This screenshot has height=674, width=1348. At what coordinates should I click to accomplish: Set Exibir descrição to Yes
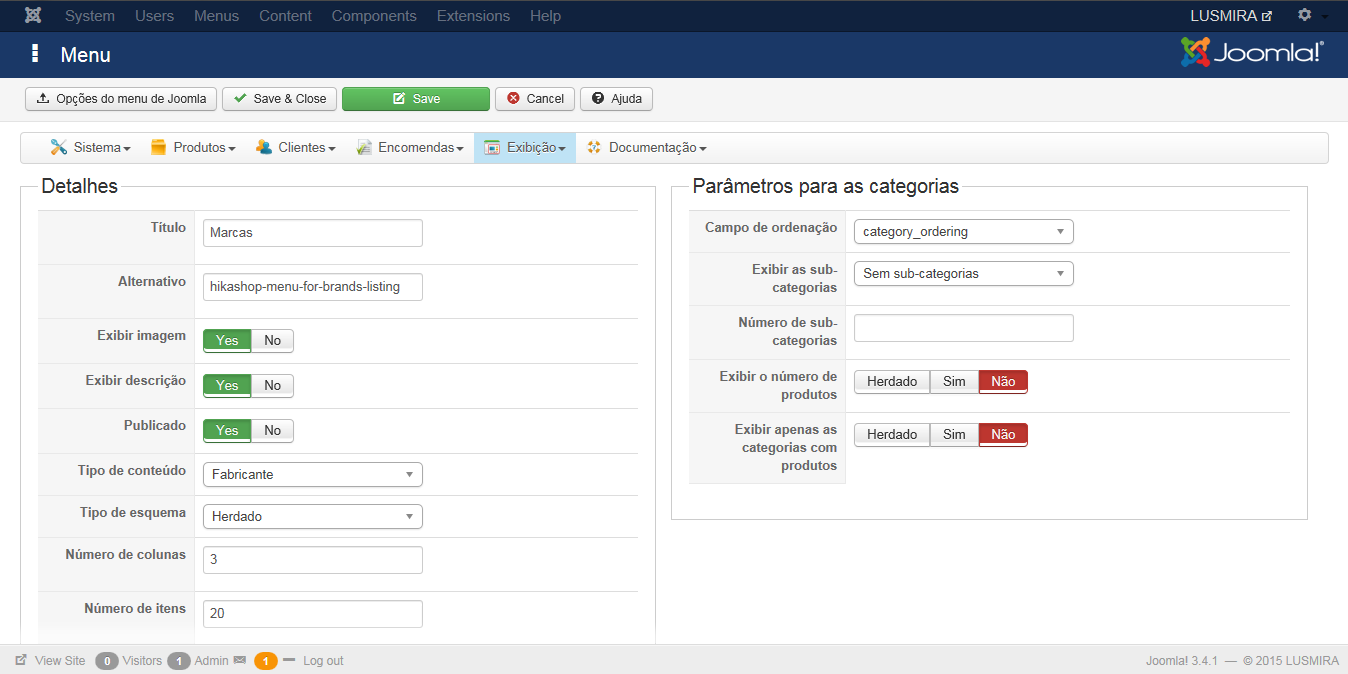pos(227,386)
